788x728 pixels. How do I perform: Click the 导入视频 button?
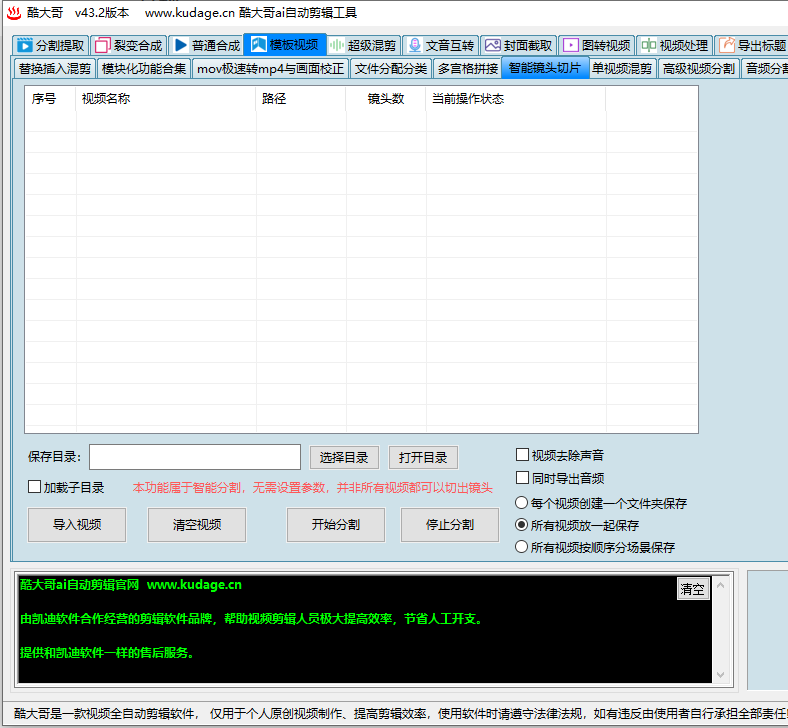(77, 525)
